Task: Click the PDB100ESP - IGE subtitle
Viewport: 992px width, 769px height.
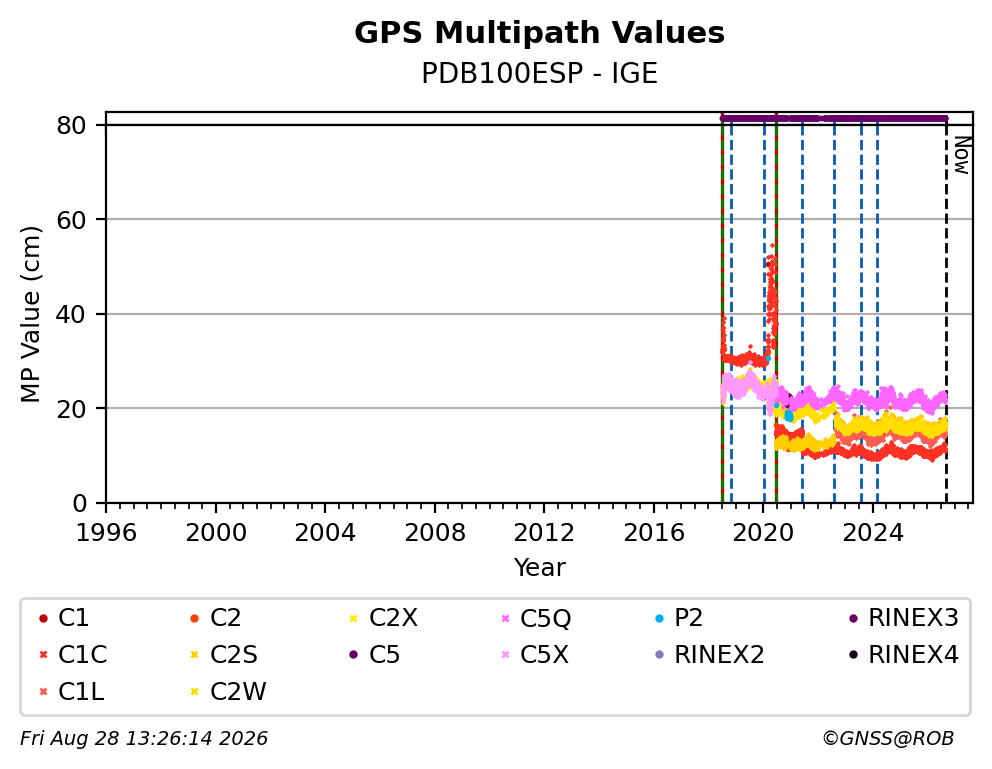Action: (540, 73)
